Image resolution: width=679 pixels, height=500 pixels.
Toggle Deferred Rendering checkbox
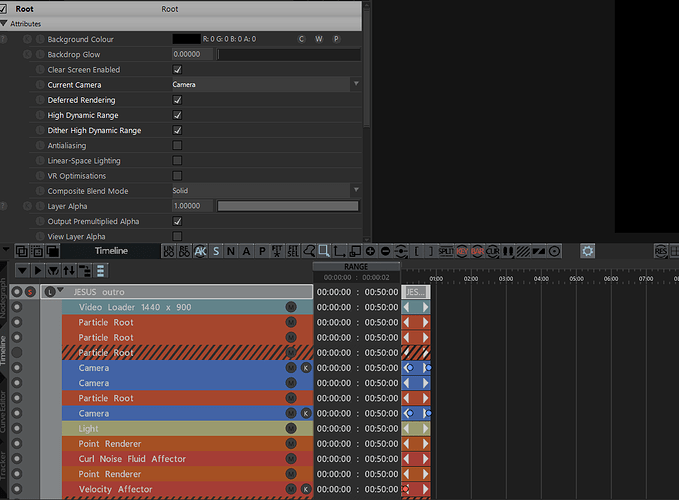(x=177, y=100)
